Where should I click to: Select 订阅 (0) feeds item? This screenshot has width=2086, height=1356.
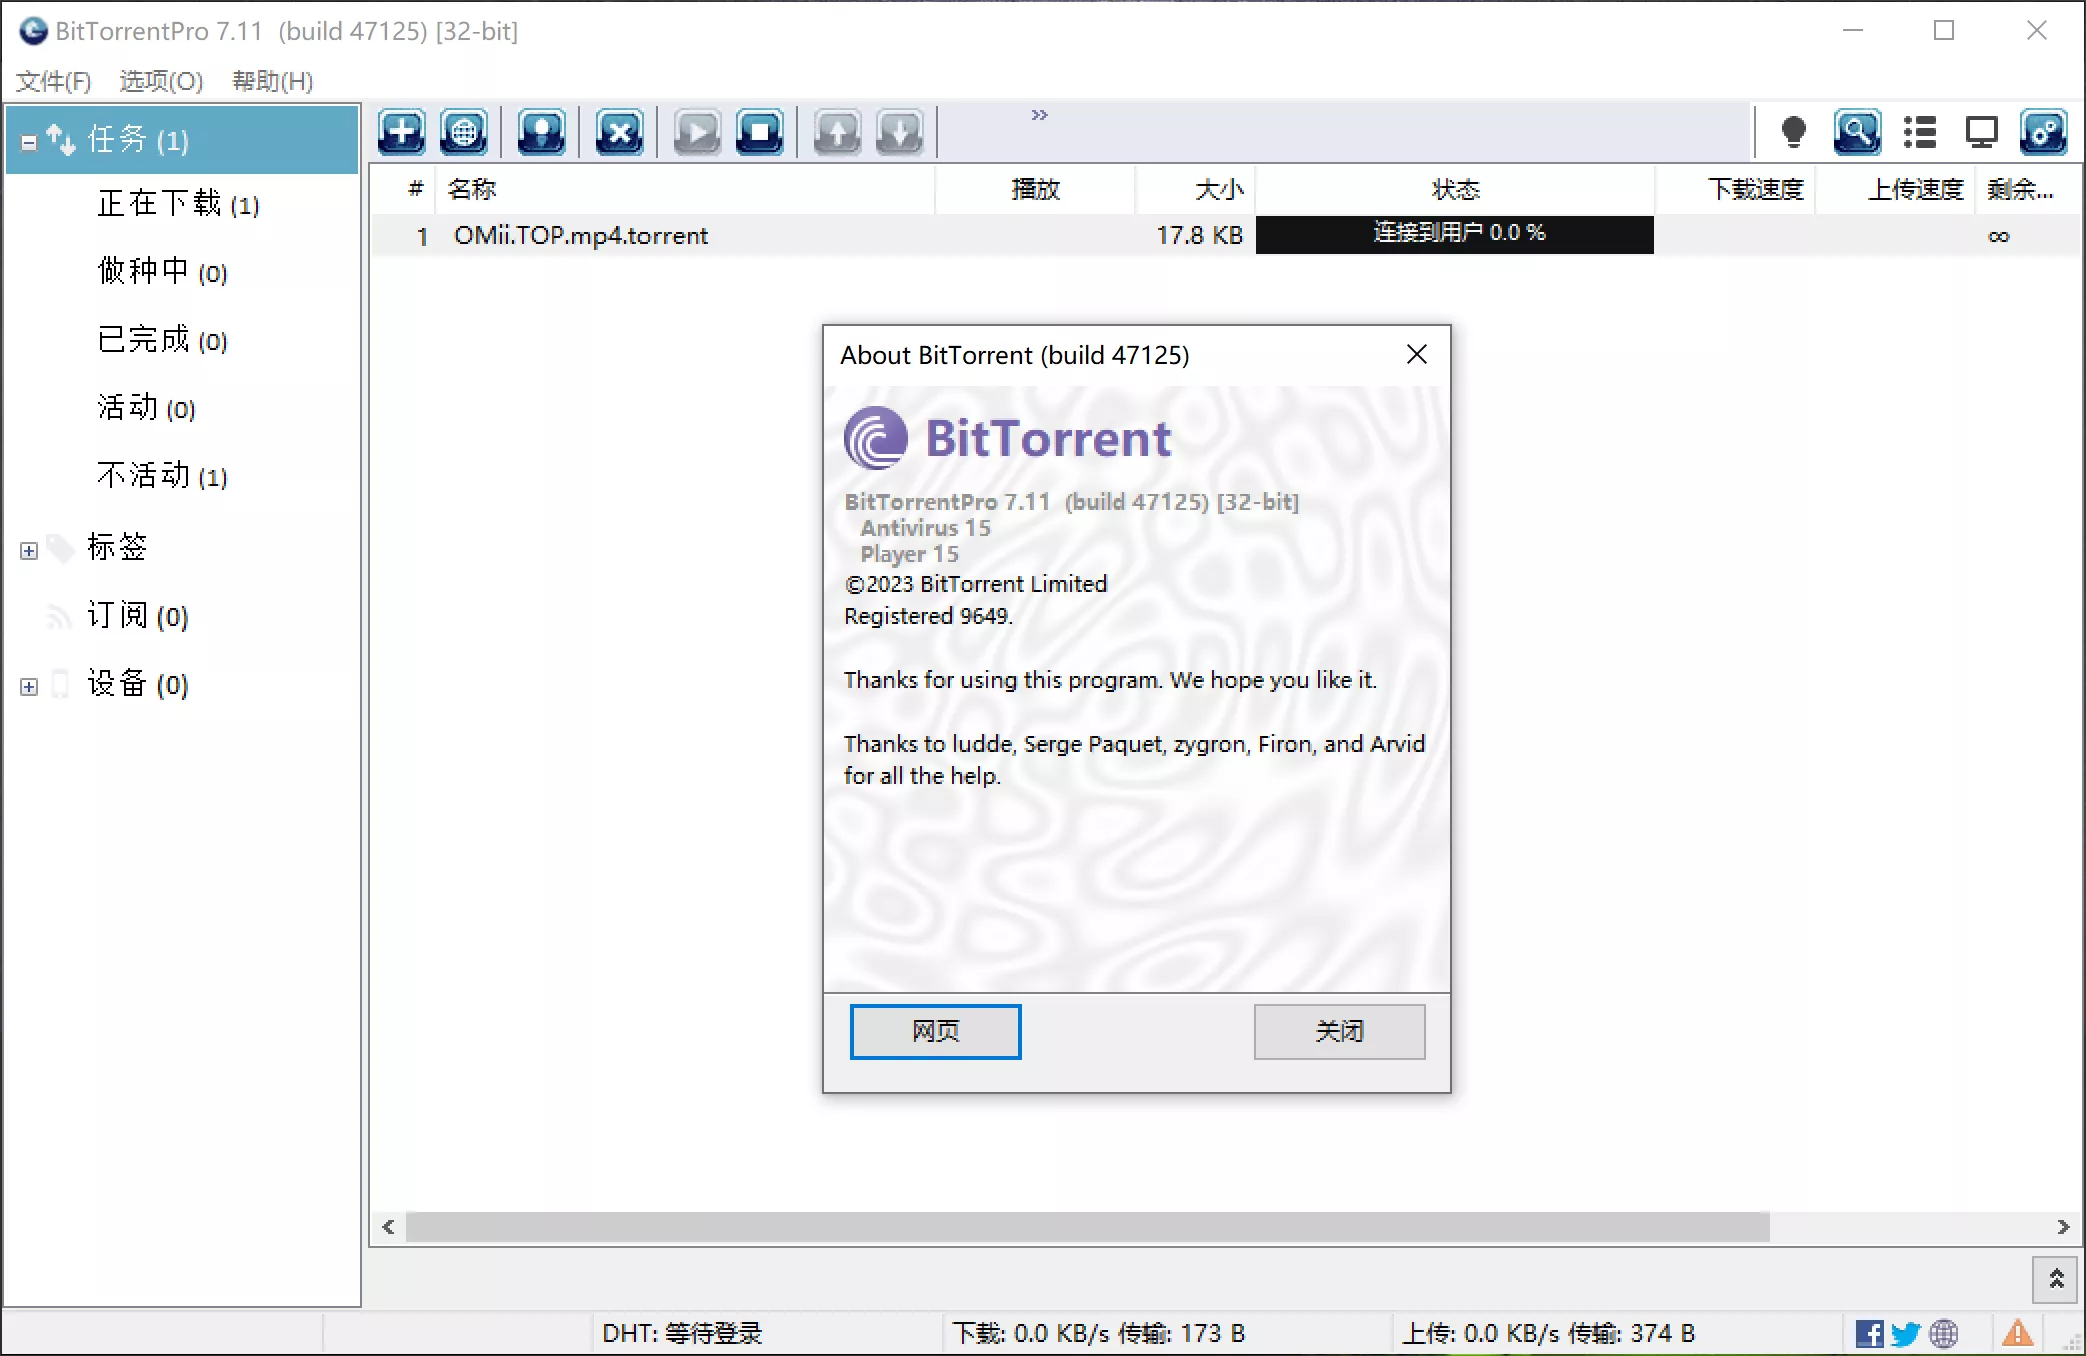(138, 616)
